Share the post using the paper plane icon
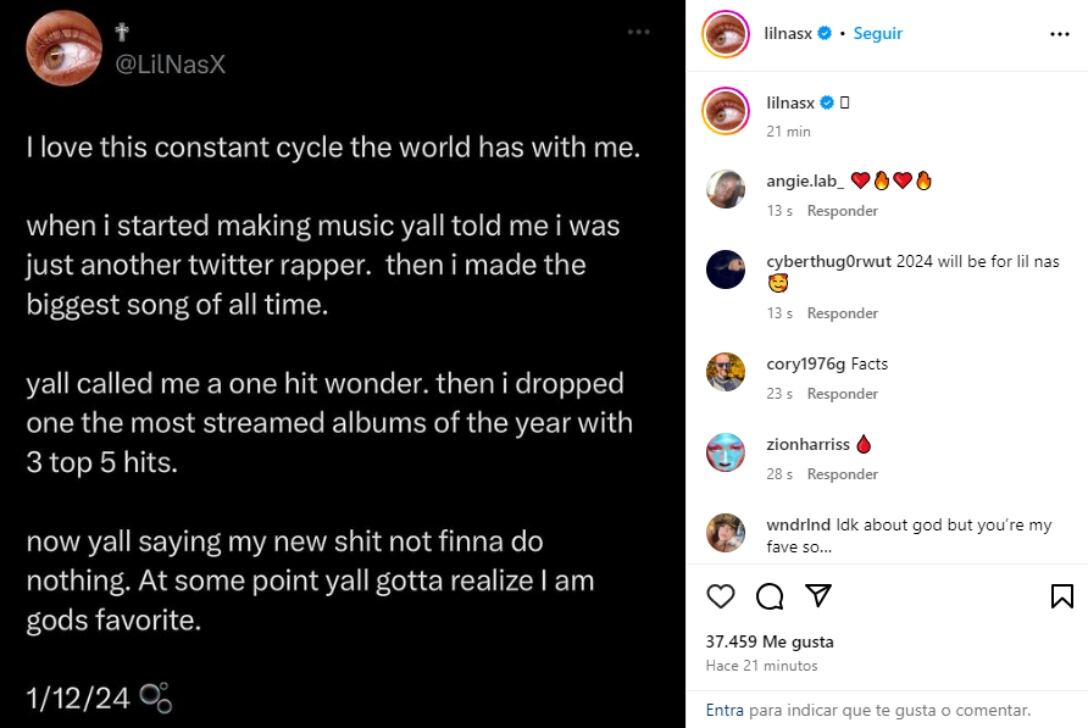The width and height of the screenshot is (1088, 728). tap(817, 596)
